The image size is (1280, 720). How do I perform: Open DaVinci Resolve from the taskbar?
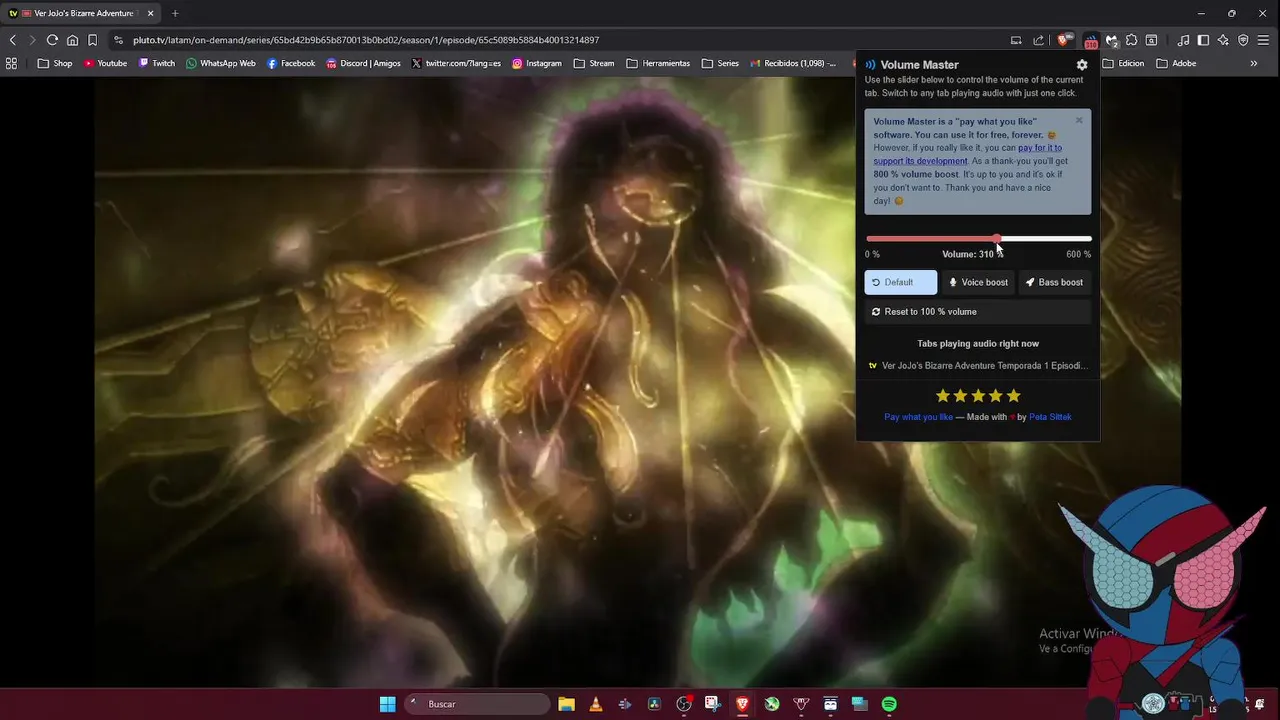pos(654,704)
